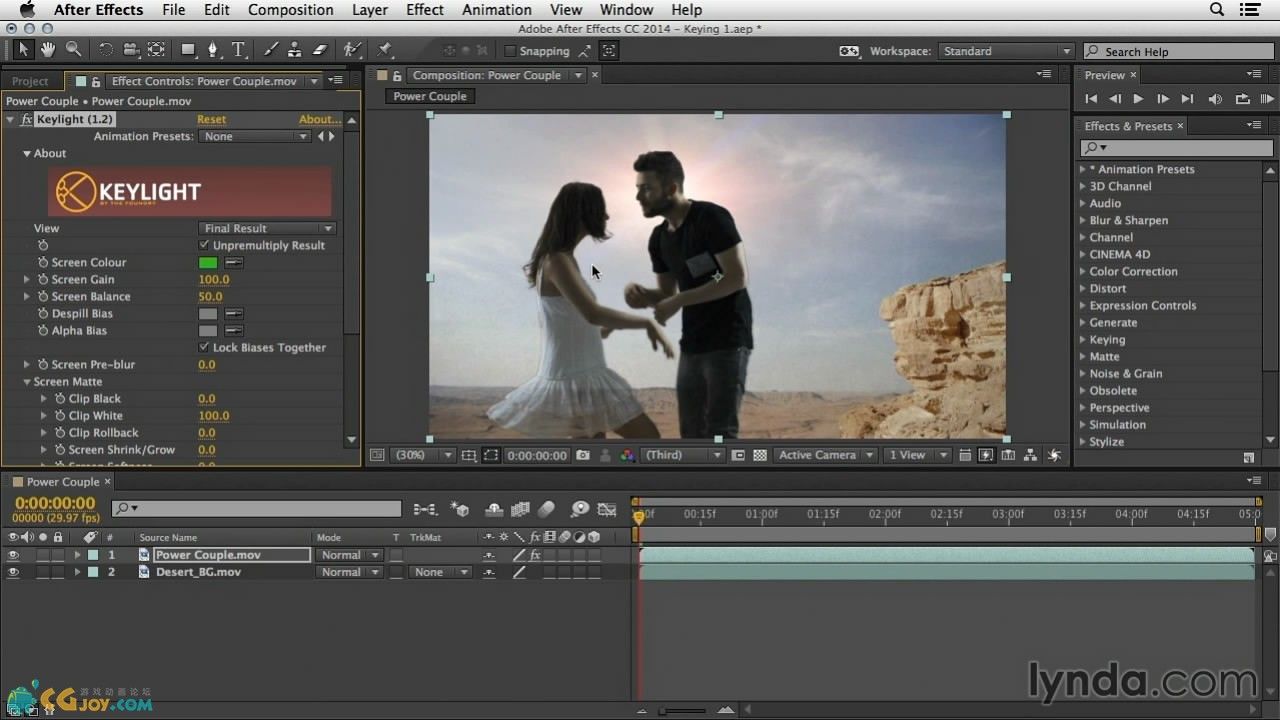The width and height of the screenshot is (1280, 720).
Task: Open the Workspace Standard dropdown
Action: [x=1005, y=51]
